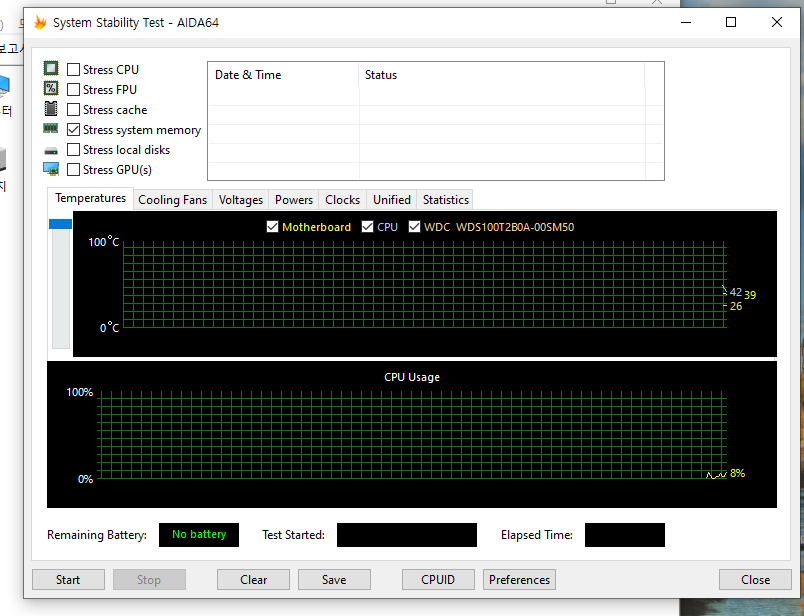
Task: Click the Clear button
Action: click(x=253, y=580)
